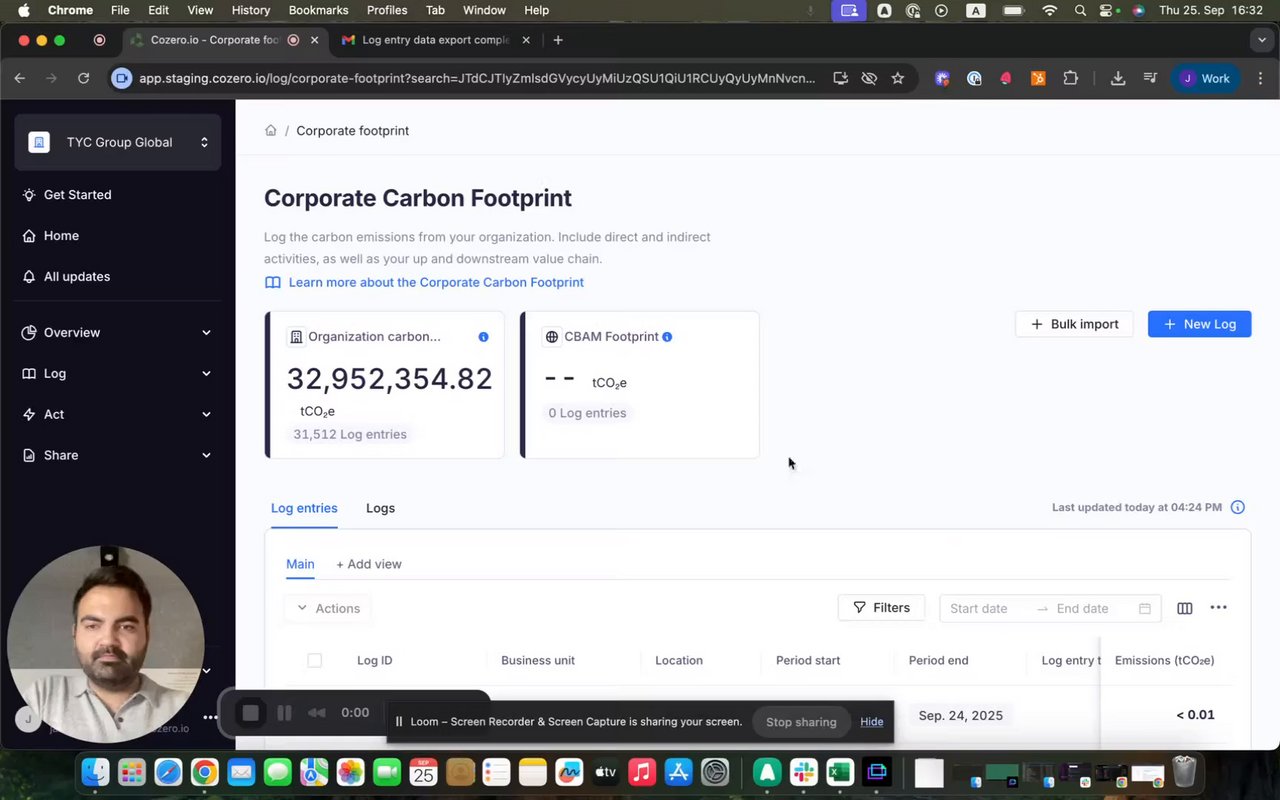
Task: Open the column settings icon in table toolbar
Action: coord(1184,608)
